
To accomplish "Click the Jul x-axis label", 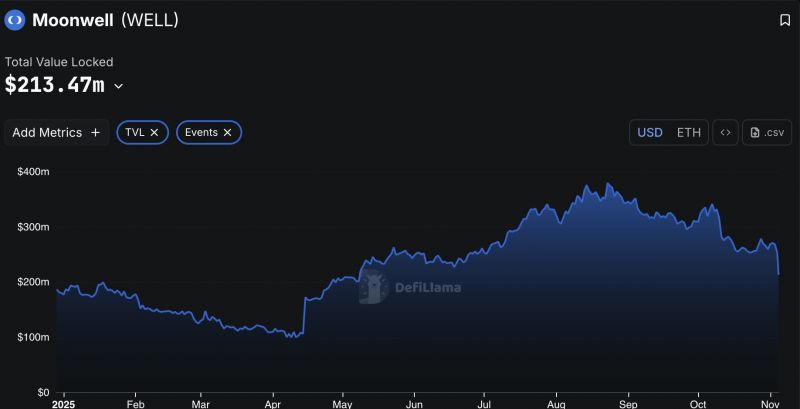I will click(x=484, y=404).
